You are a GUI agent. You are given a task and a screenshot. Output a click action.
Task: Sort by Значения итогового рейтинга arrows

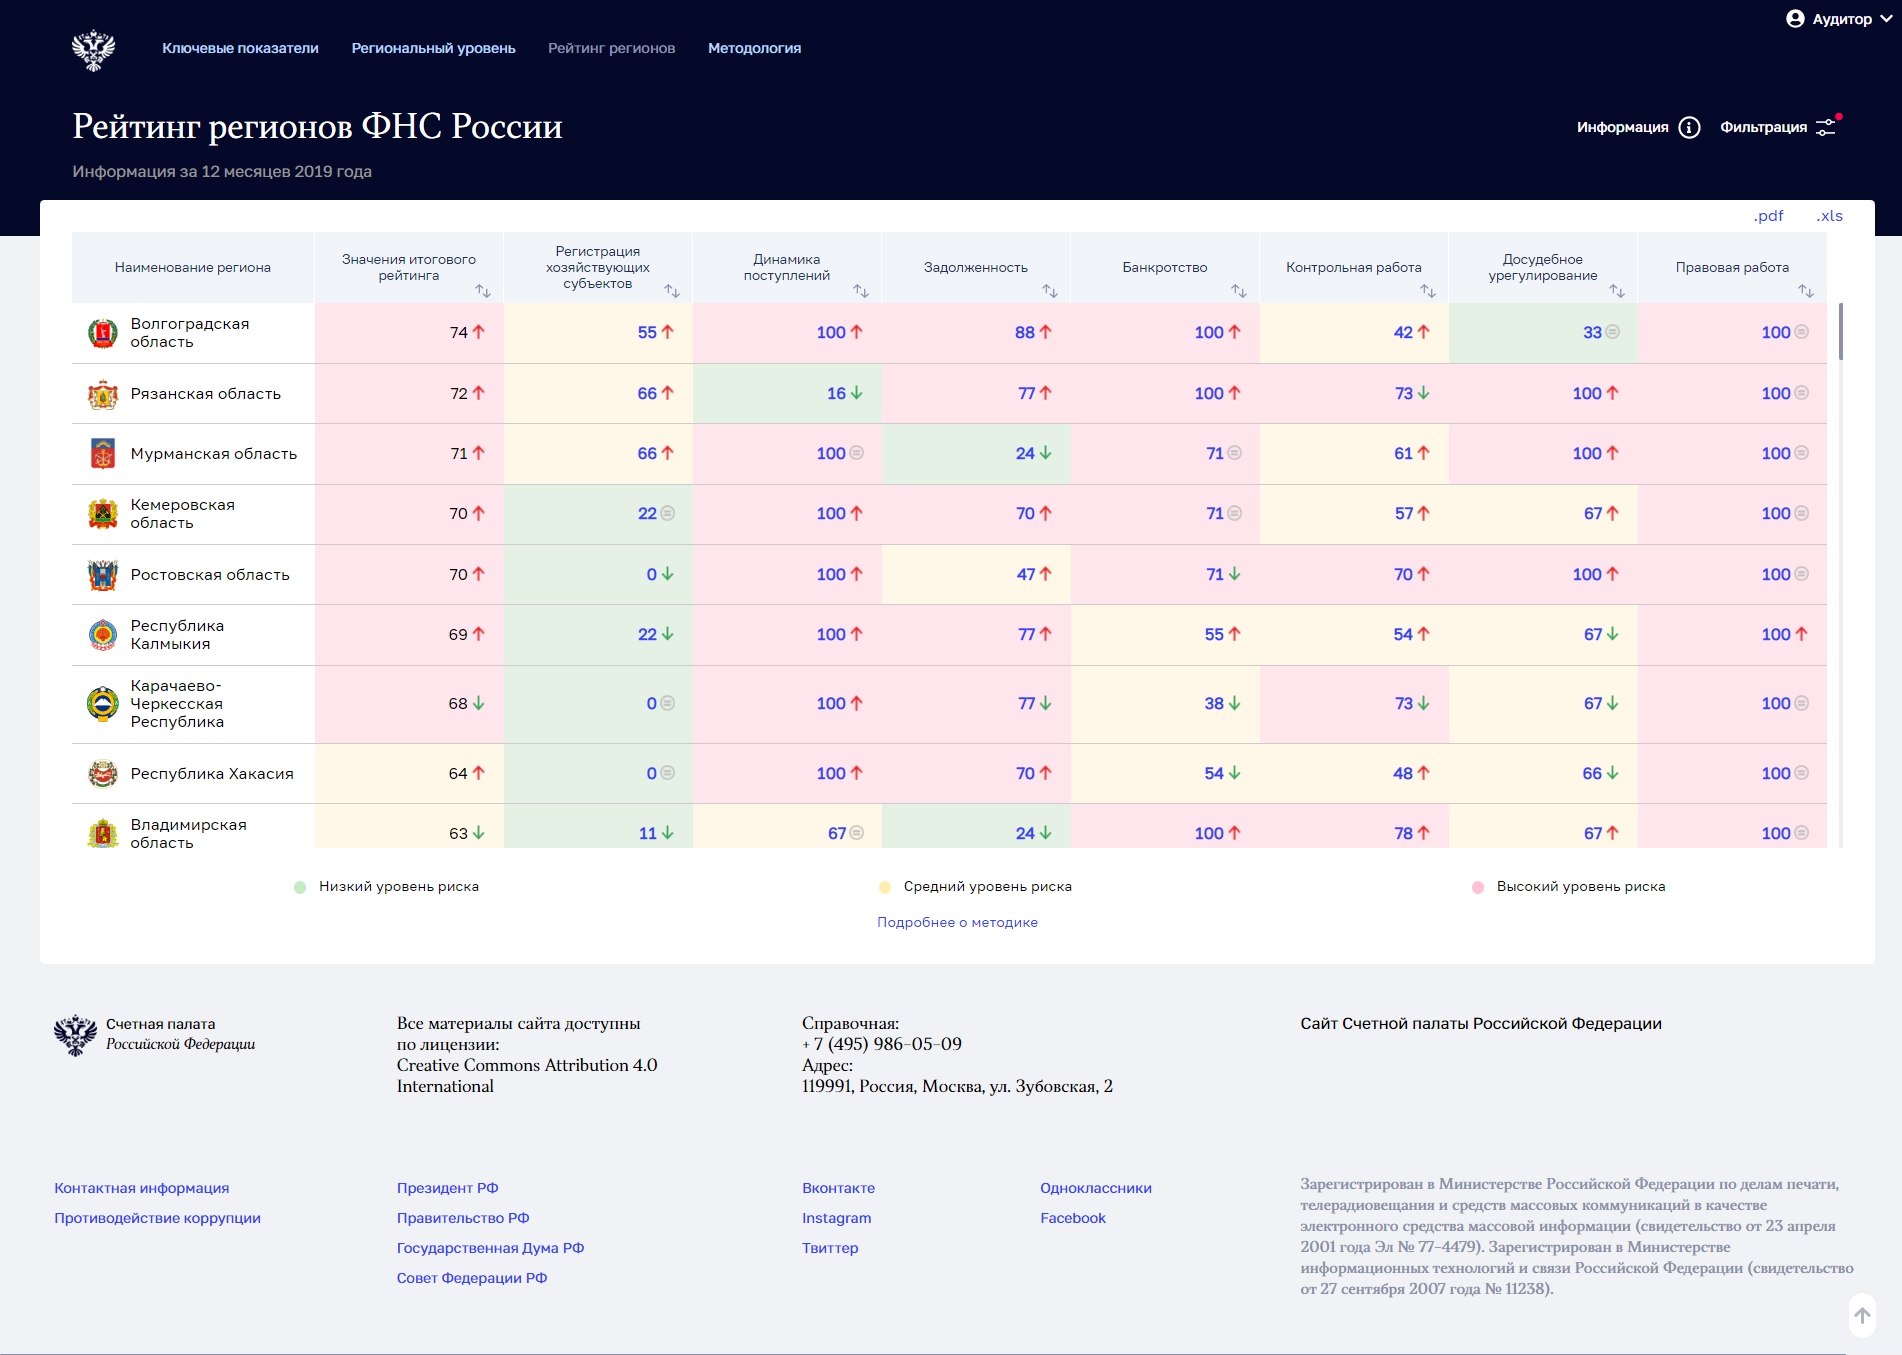[483, 291]
